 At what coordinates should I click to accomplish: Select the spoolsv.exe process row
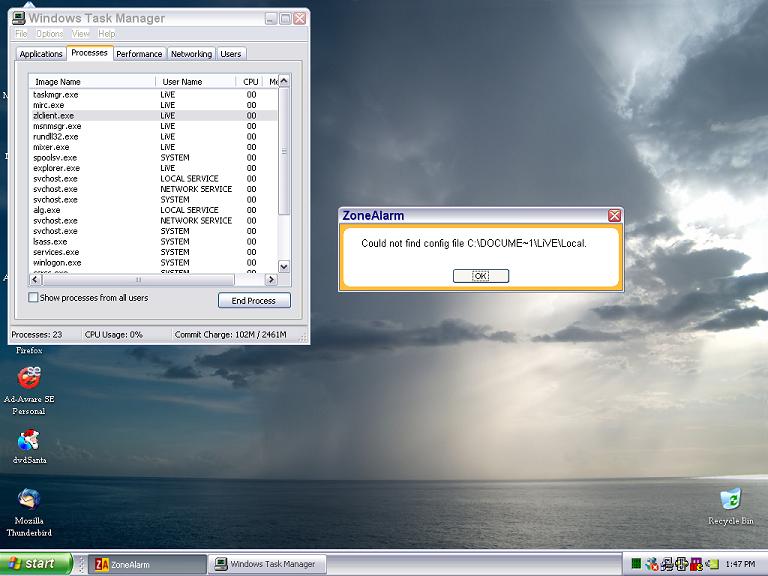[x=153, y=158]
